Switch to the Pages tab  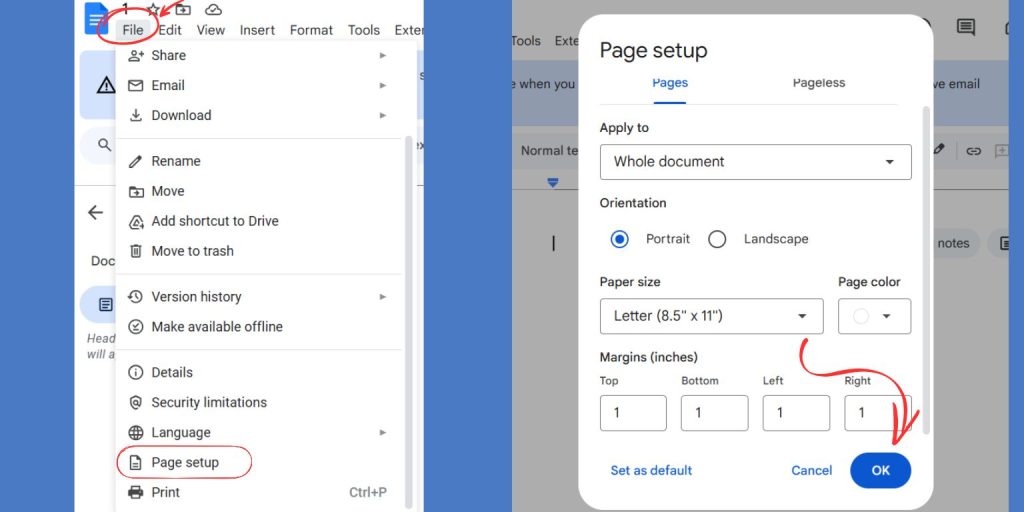pyautogui.click(x=670, y=84)
